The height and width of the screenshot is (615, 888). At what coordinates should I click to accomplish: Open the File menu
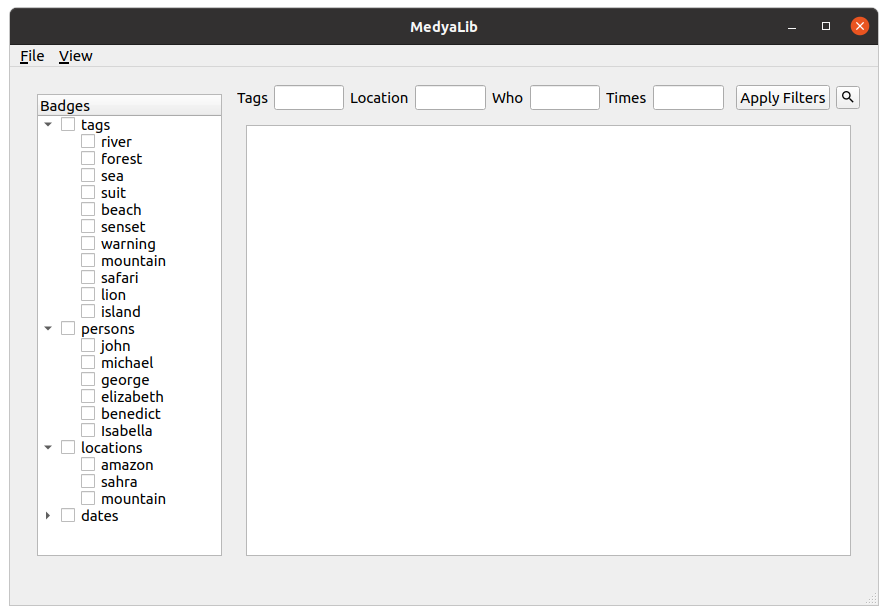[32, 56]
